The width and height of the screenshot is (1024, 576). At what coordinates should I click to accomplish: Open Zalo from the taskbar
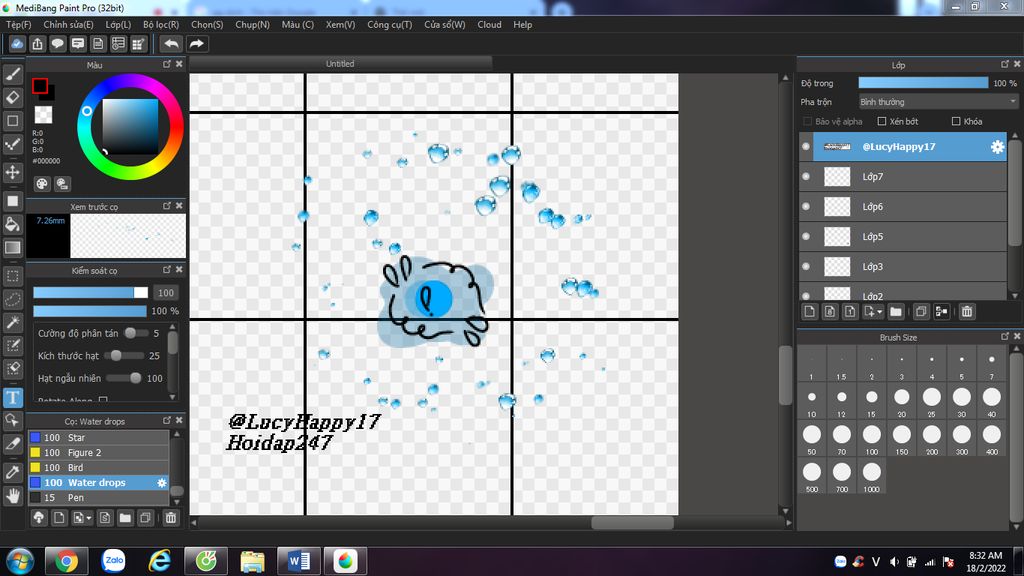click(114, 561)
